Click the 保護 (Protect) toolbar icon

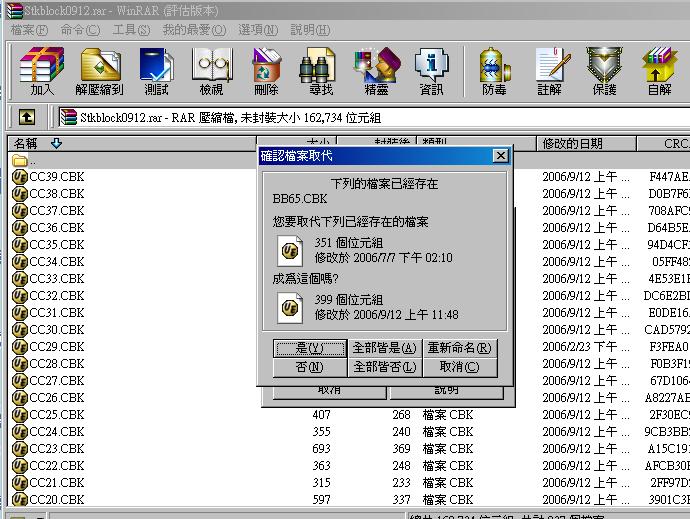[x=604, y=72]
